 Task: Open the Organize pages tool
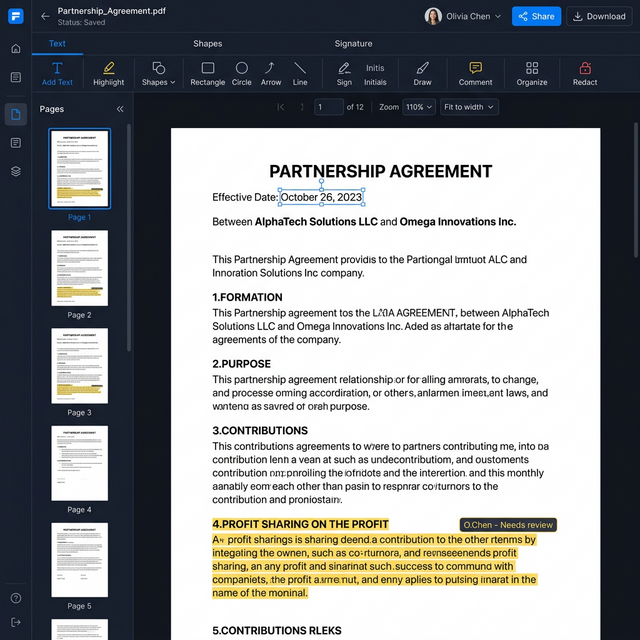[x=531, y=74]
